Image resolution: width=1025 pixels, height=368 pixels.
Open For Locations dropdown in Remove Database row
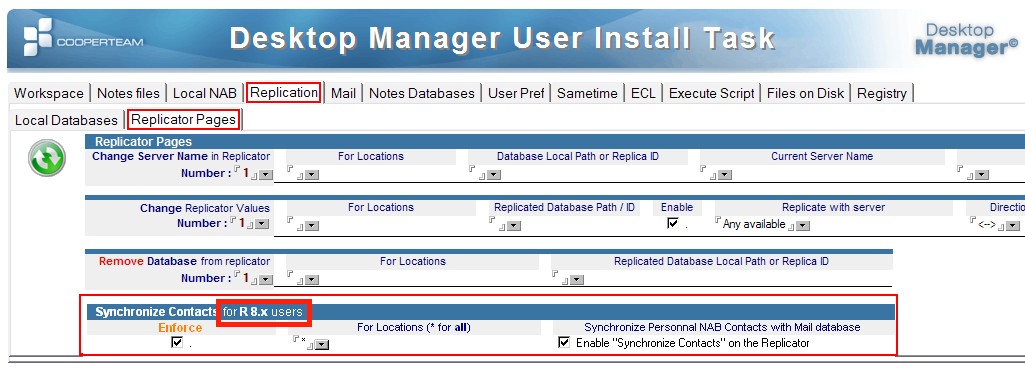tap(312, 280)
